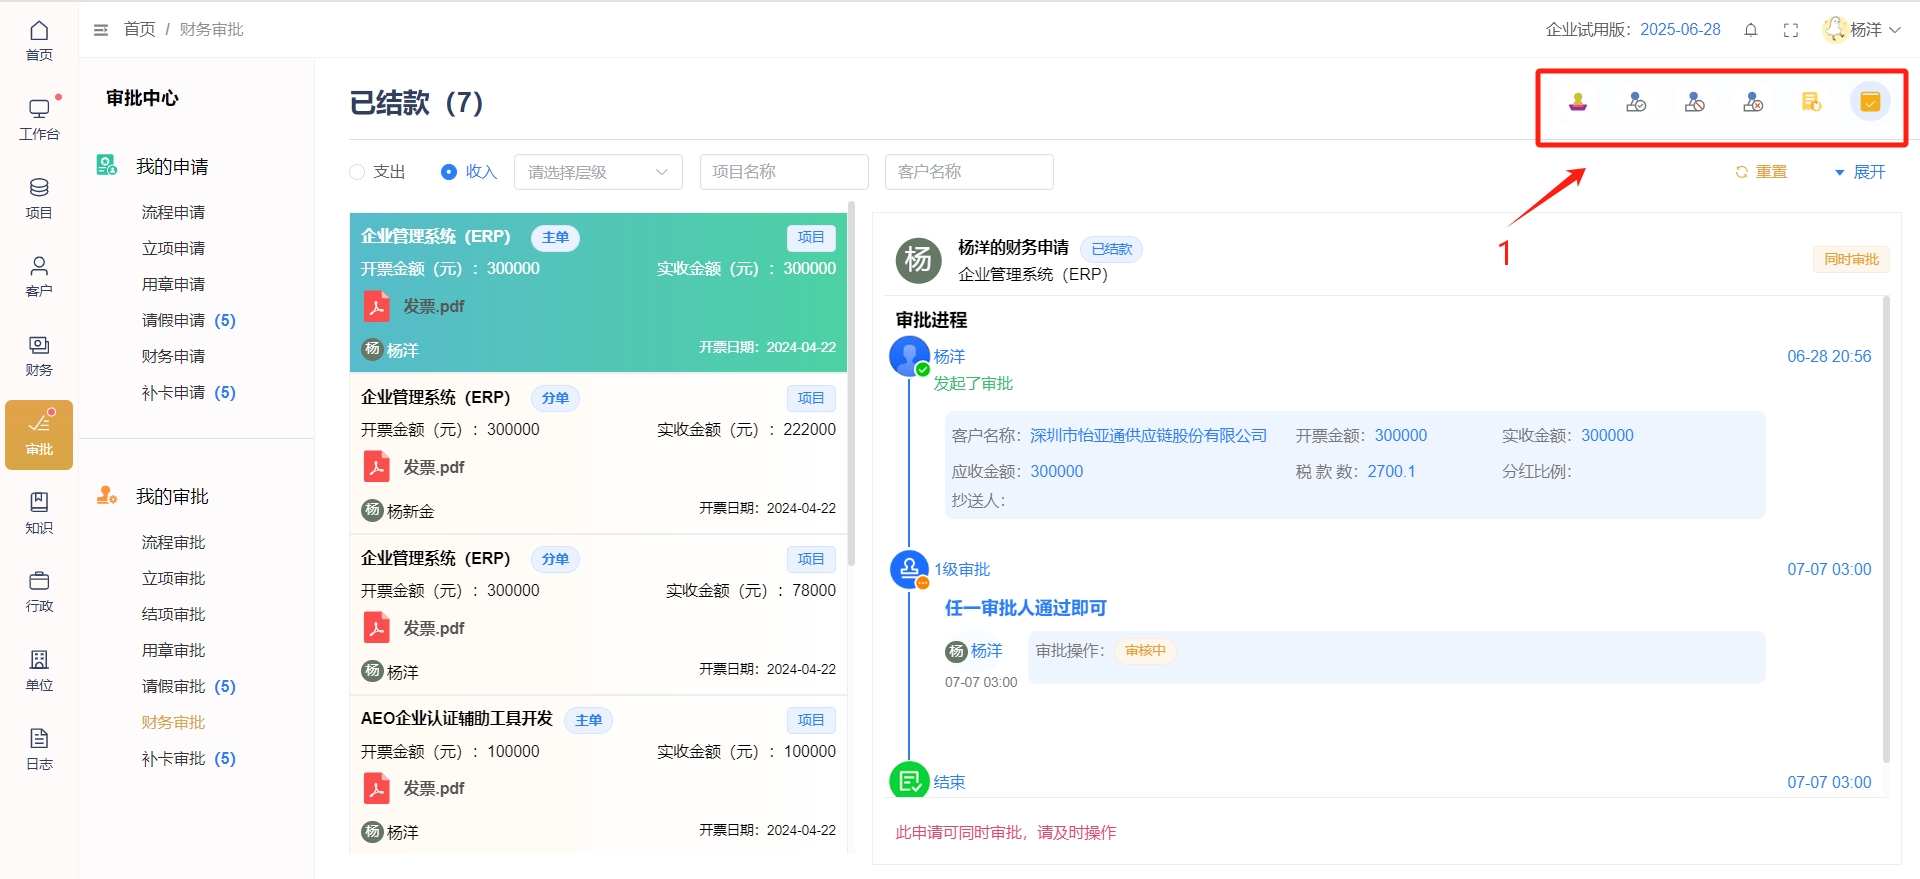Click 深圳市怡亚通供应链股份有限公司 customer name

1148,435
